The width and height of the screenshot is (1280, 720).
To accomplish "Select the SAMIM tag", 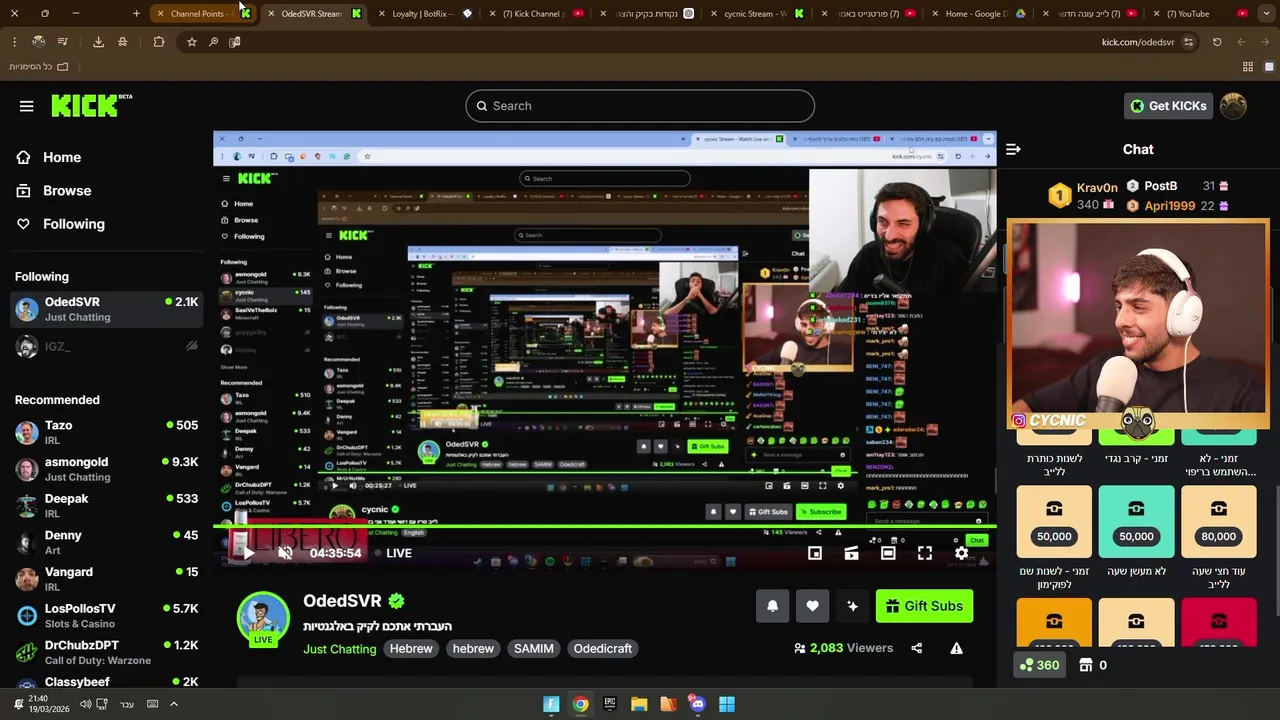I will (x=533, y=649).
